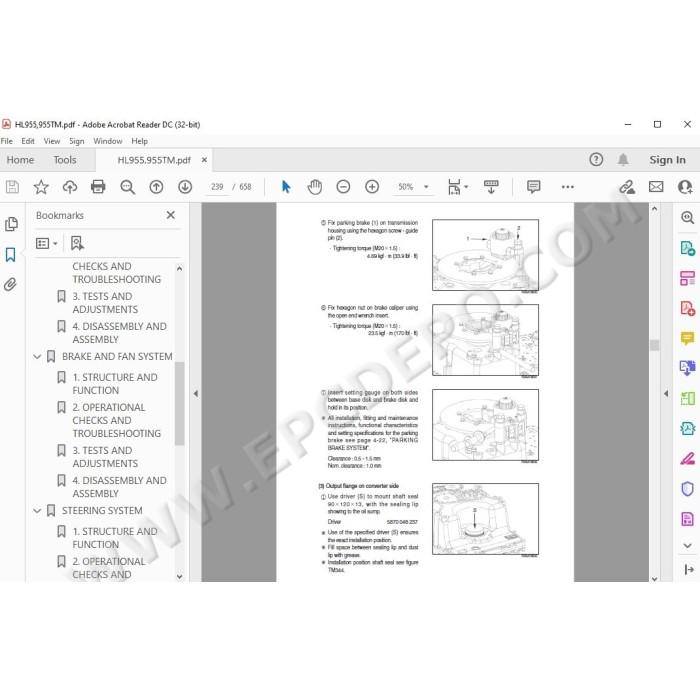Image resolution: width=700 pixels, height=700 pixels.
Task: Open the Attachments paperclip panel
Action: pos(10,284)
